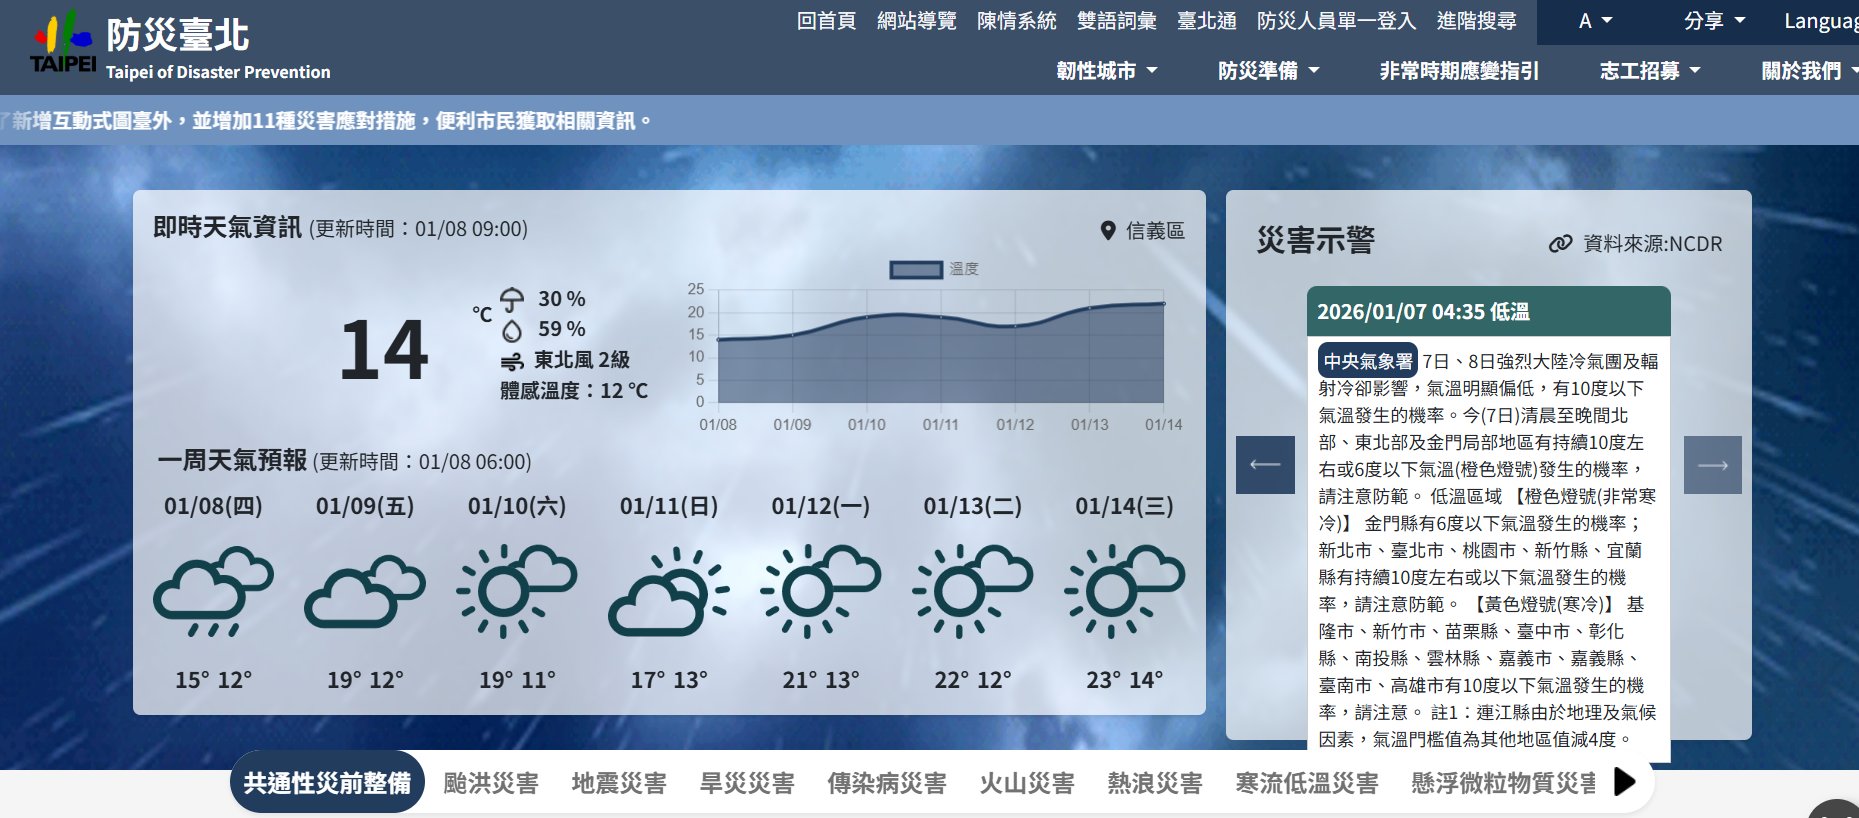Open the 防災準備 dropdown menu
1859x818 pixels.
coord(1268,71)
